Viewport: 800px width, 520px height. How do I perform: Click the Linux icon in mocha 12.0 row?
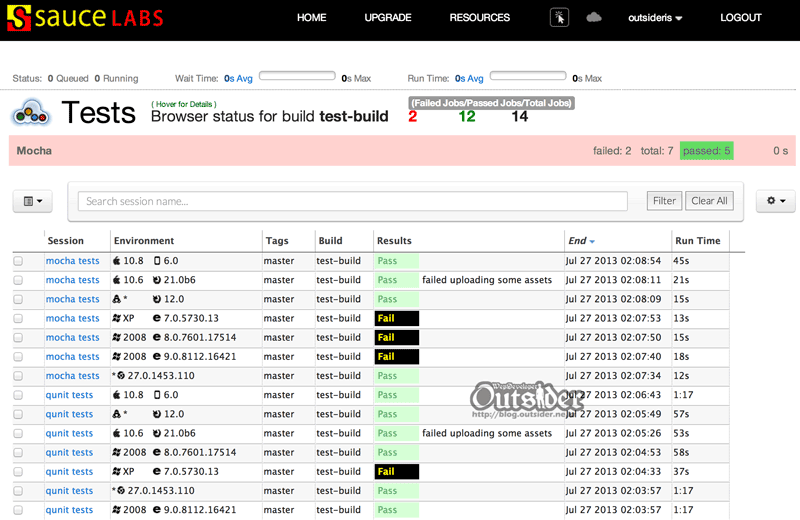coord(117,299)
